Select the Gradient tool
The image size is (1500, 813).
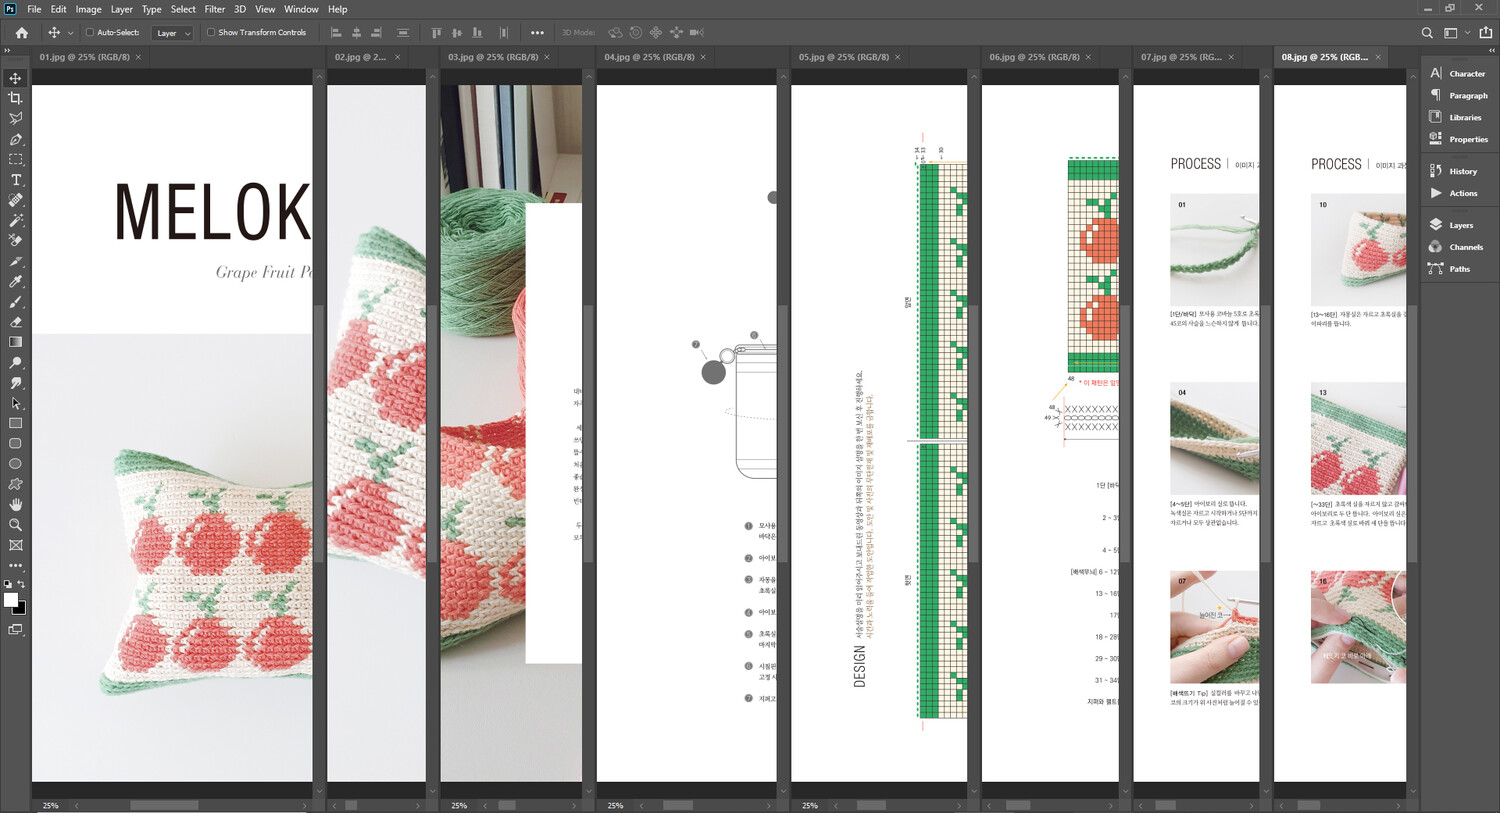tap(15, 342)
